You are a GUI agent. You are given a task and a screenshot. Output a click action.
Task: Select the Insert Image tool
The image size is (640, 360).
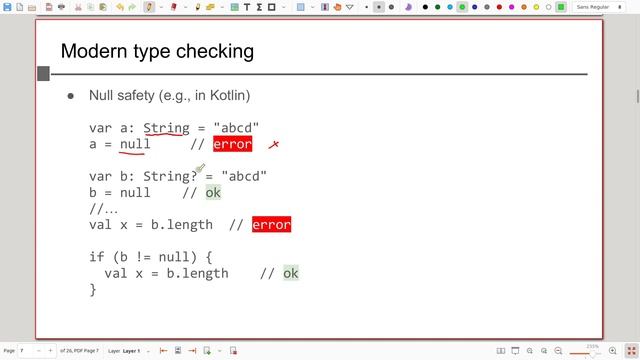click(x=234, y=7)
